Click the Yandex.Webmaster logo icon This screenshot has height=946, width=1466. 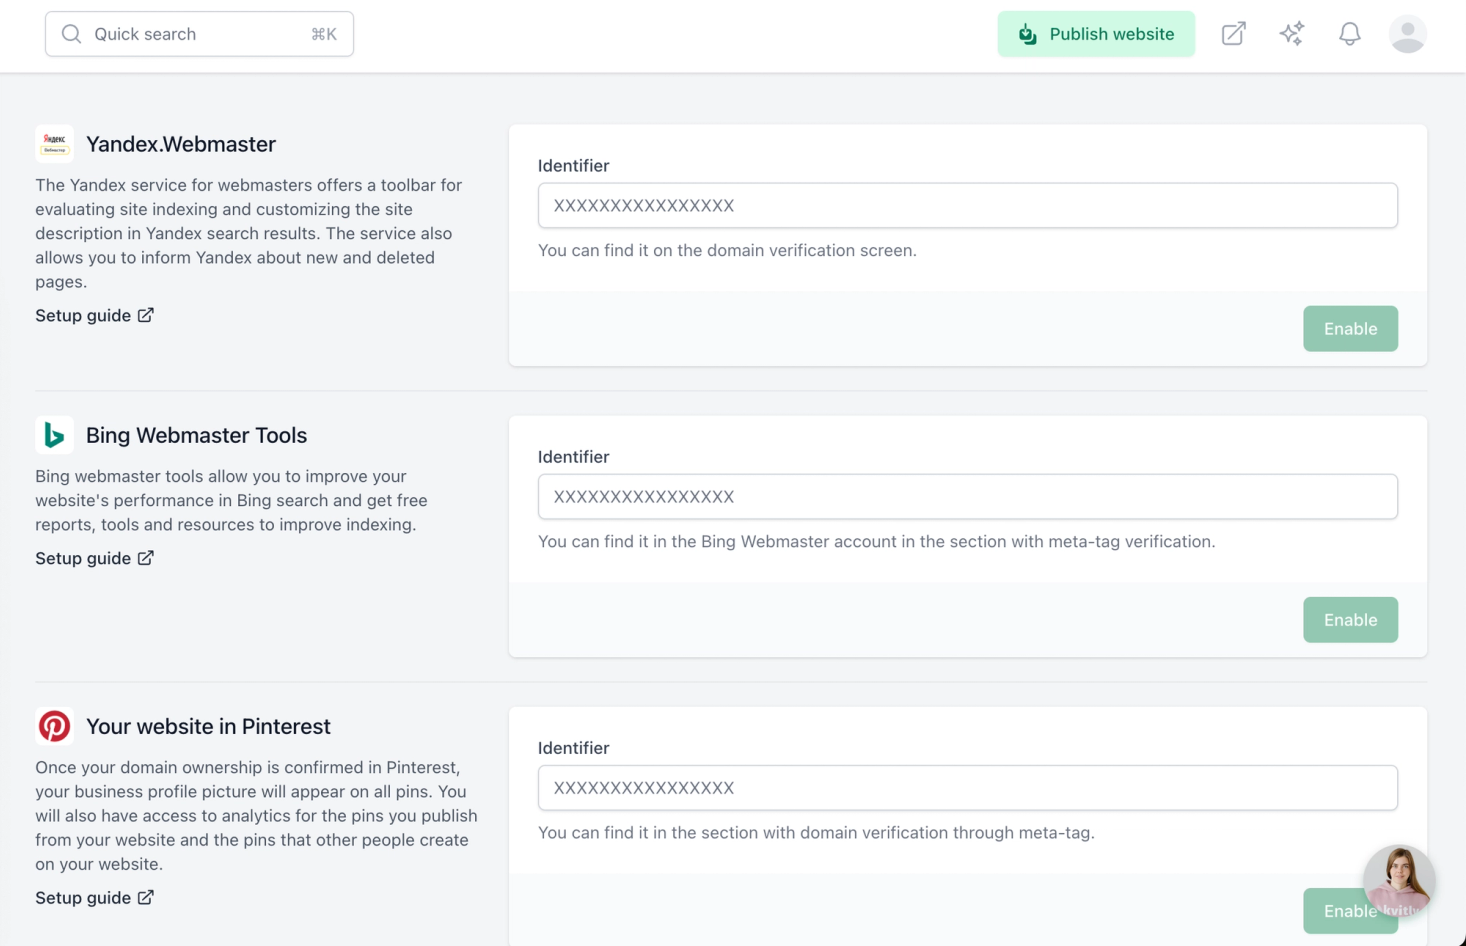click(54, 144)
